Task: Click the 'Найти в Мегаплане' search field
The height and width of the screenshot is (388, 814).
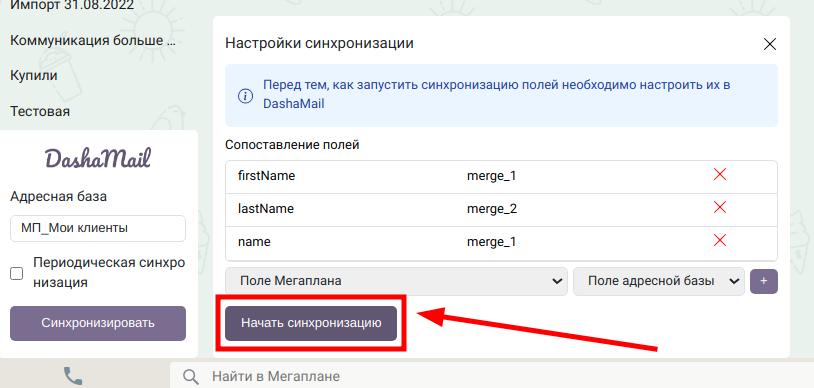Action: pos(492,376)
